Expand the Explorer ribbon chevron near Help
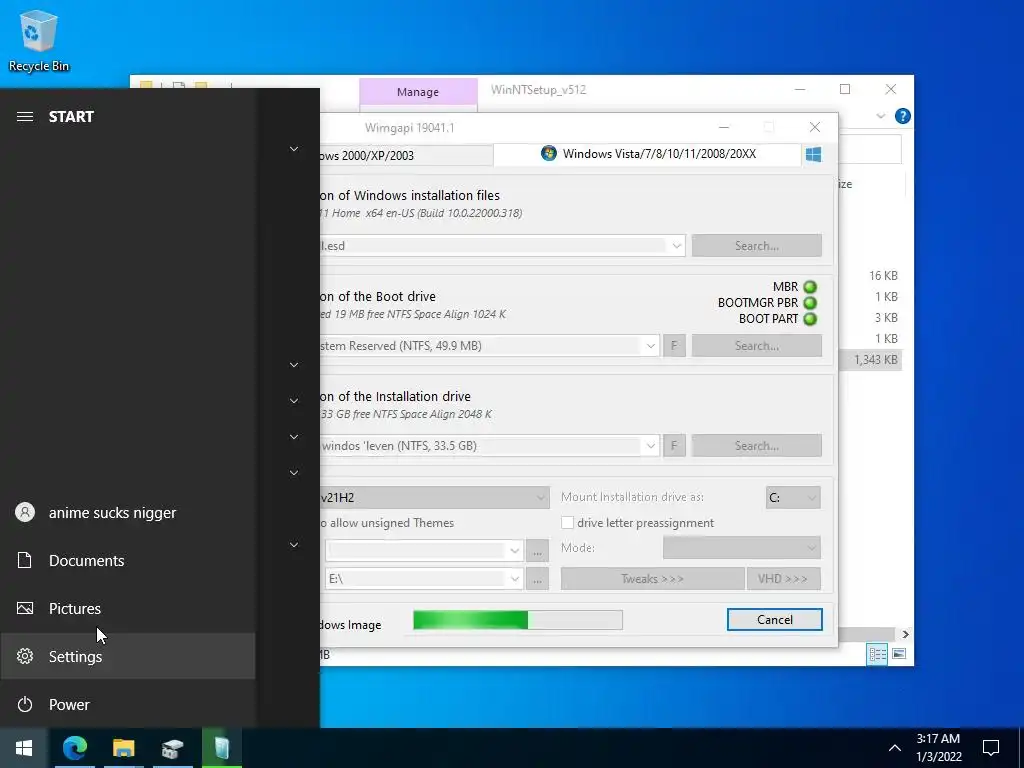 pos(880,116)
